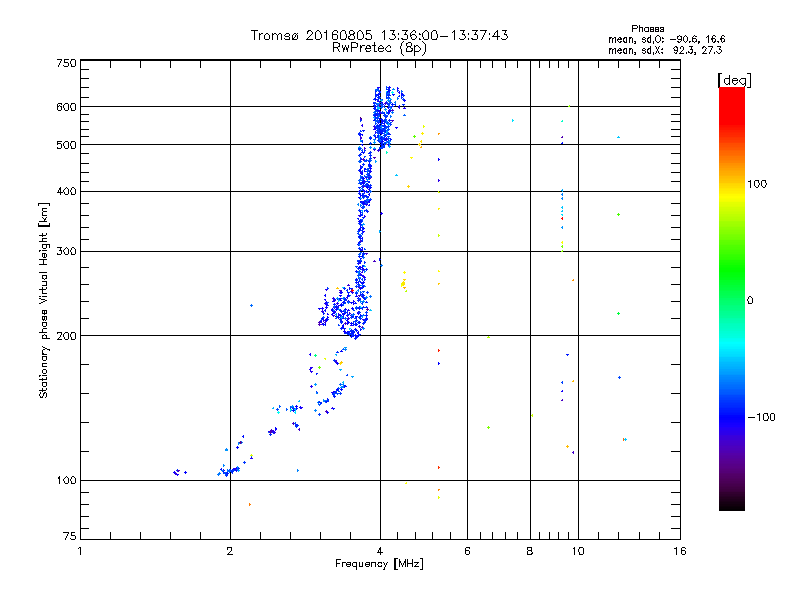Click the y-axis tick label '750'
800x600 pixels.
(x=66, y=63)
